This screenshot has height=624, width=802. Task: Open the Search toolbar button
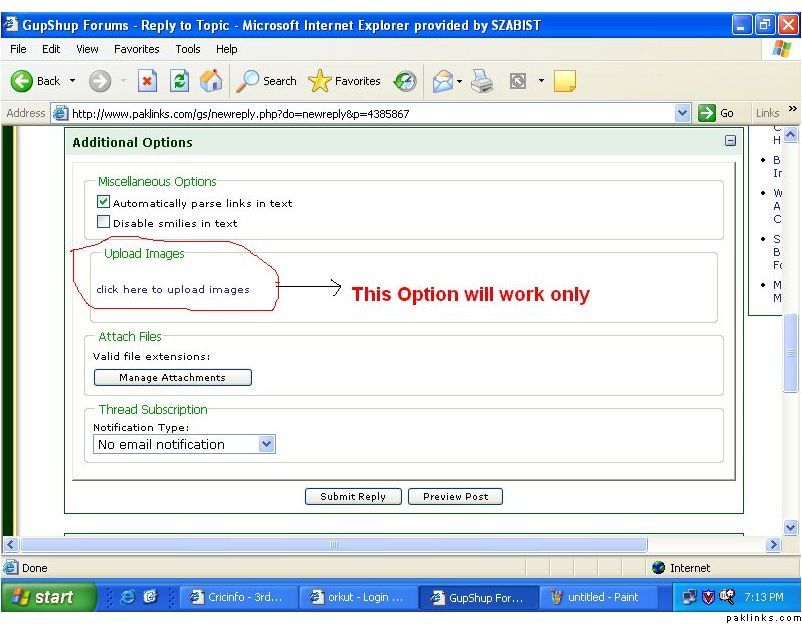tap(266, 81)
